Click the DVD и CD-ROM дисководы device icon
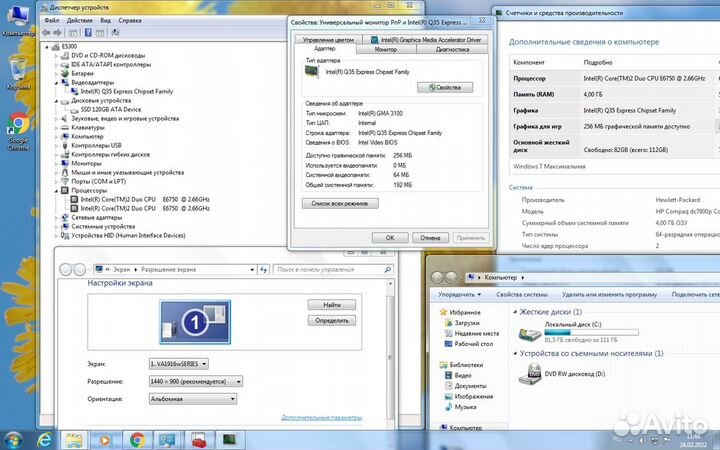720x450 pixels. point(65,56)
